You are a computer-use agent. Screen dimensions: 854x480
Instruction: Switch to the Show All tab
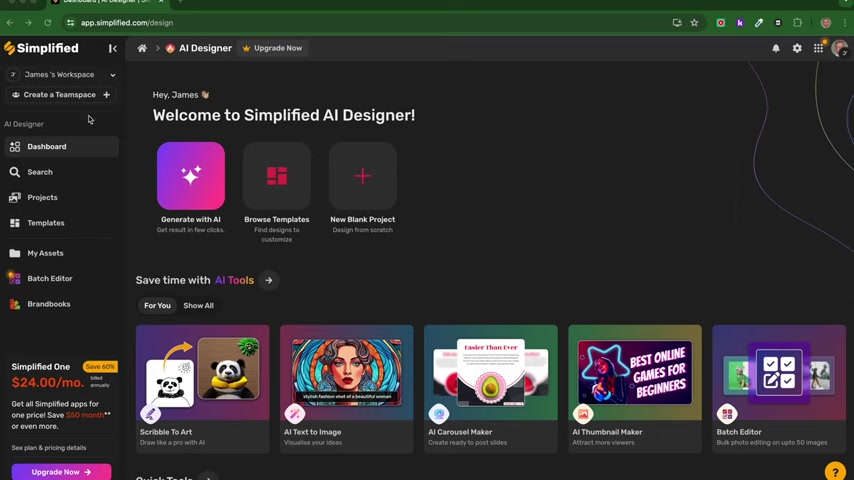tap(198, 305)
